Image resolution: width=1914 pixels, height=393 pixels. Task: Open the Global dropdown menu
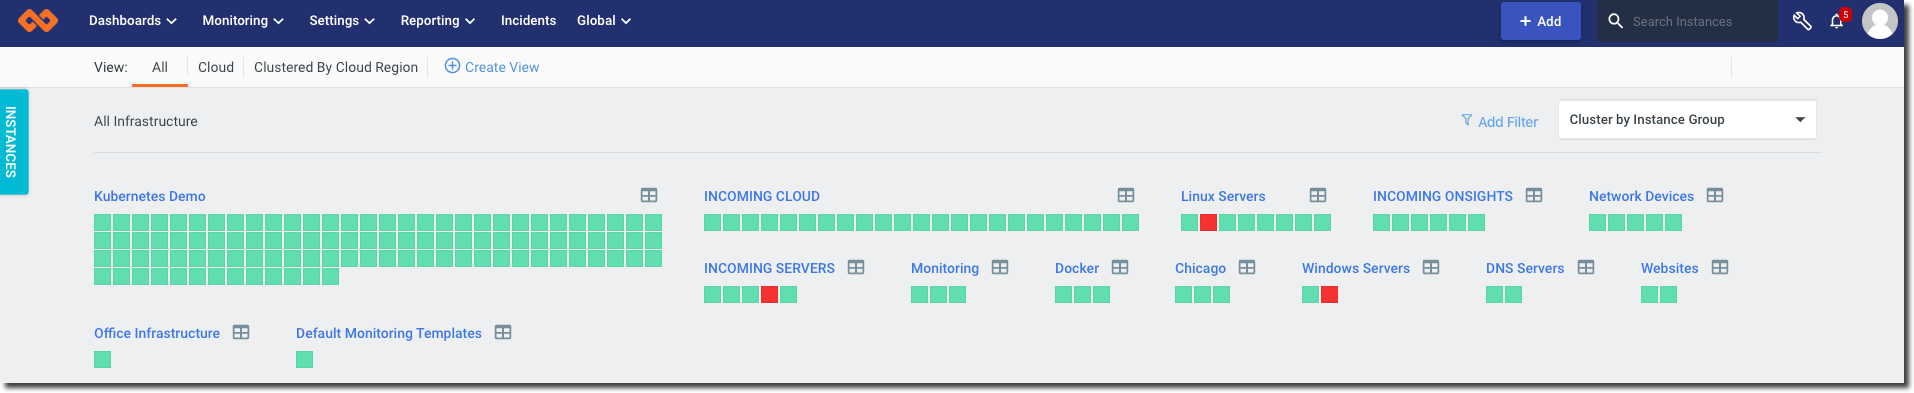604,20
